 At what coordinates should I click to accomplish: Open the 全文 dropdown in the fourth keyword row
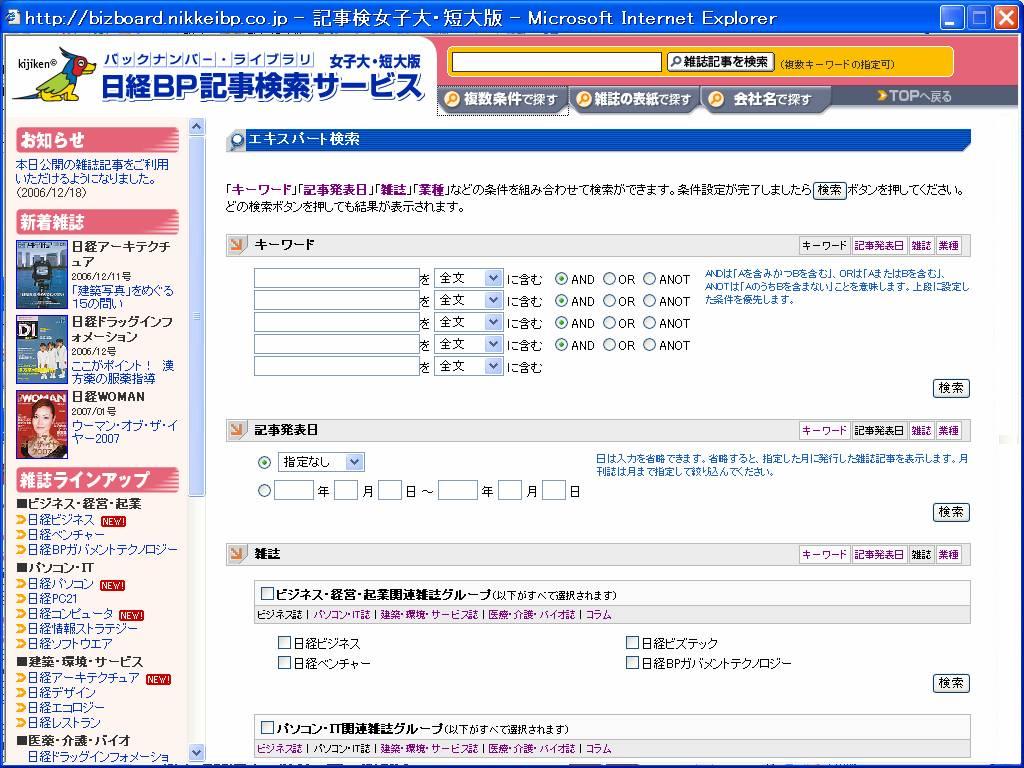(468, 344)
